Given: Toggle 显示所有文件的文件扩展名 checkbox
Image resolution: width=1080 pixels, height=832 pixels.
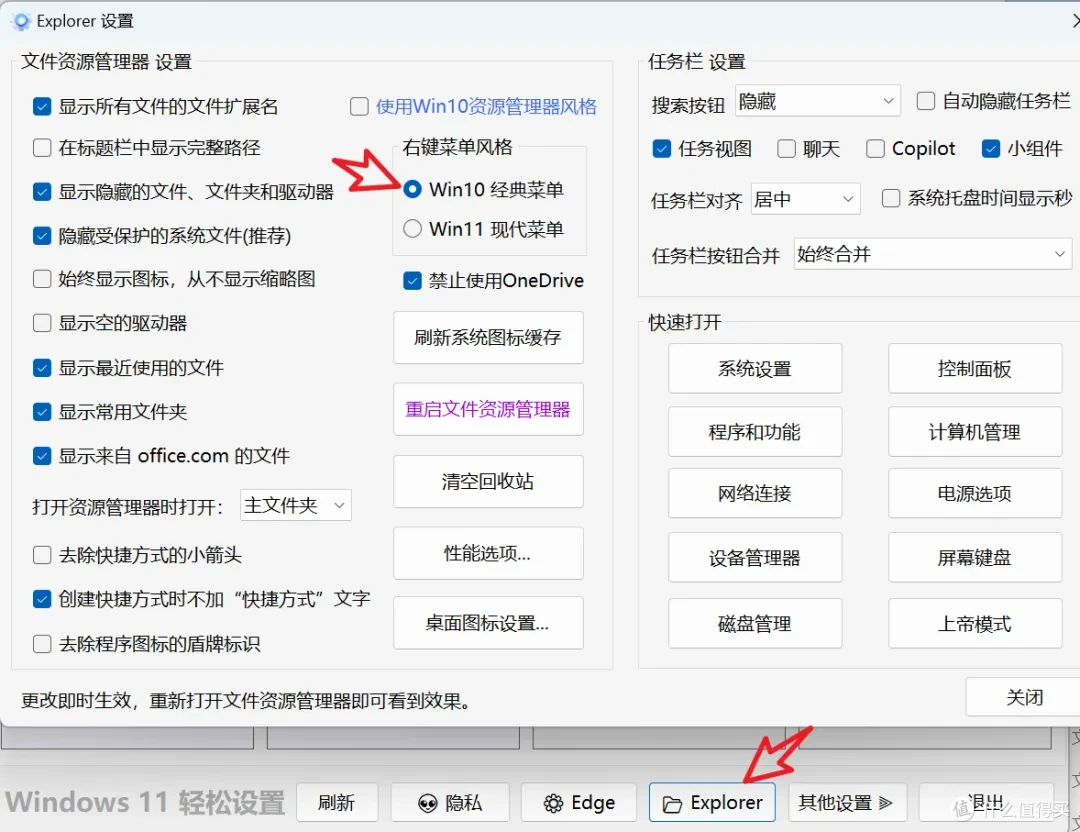Looking at the screenshot, I should click(42, 107).
